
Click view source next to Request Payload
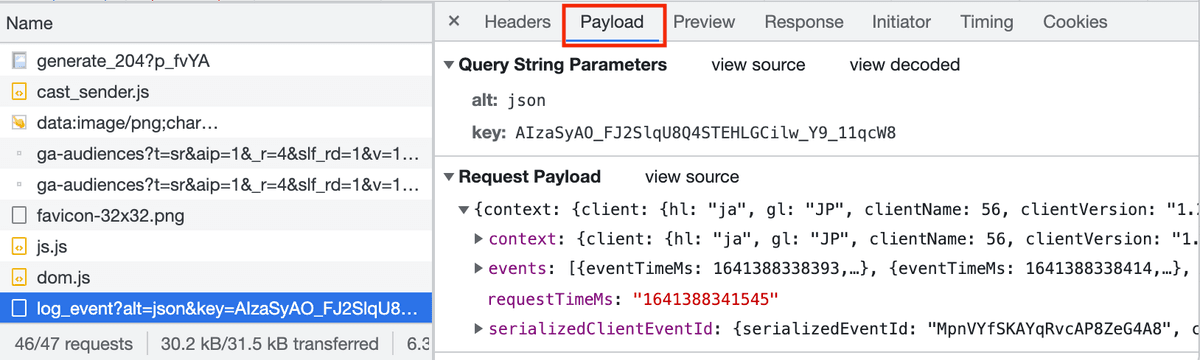pos(692,177)
